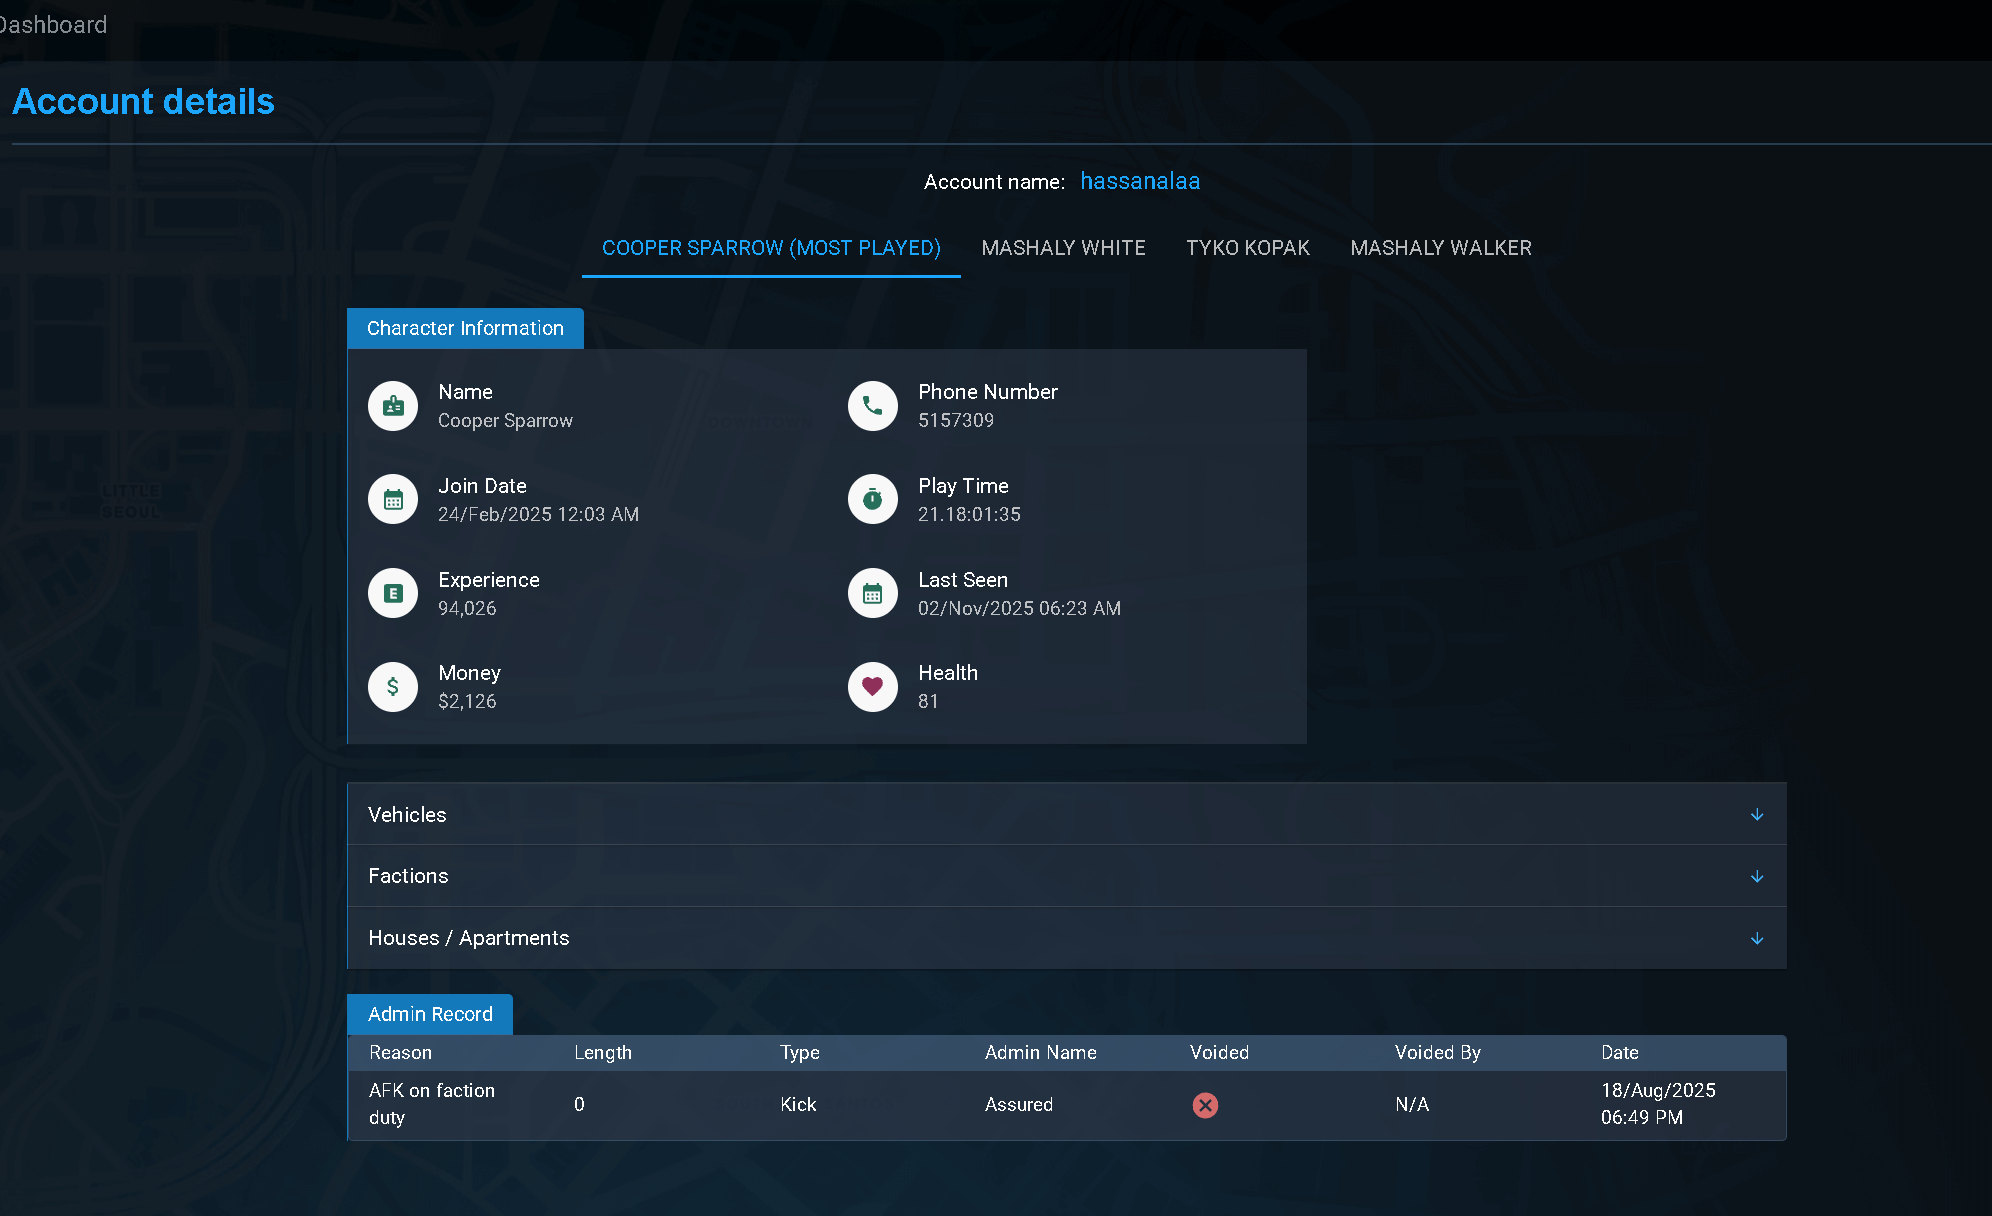Screen dimensions: 1992x1216
Task: Click the Character Information tab label
Action: coord(465,328)
